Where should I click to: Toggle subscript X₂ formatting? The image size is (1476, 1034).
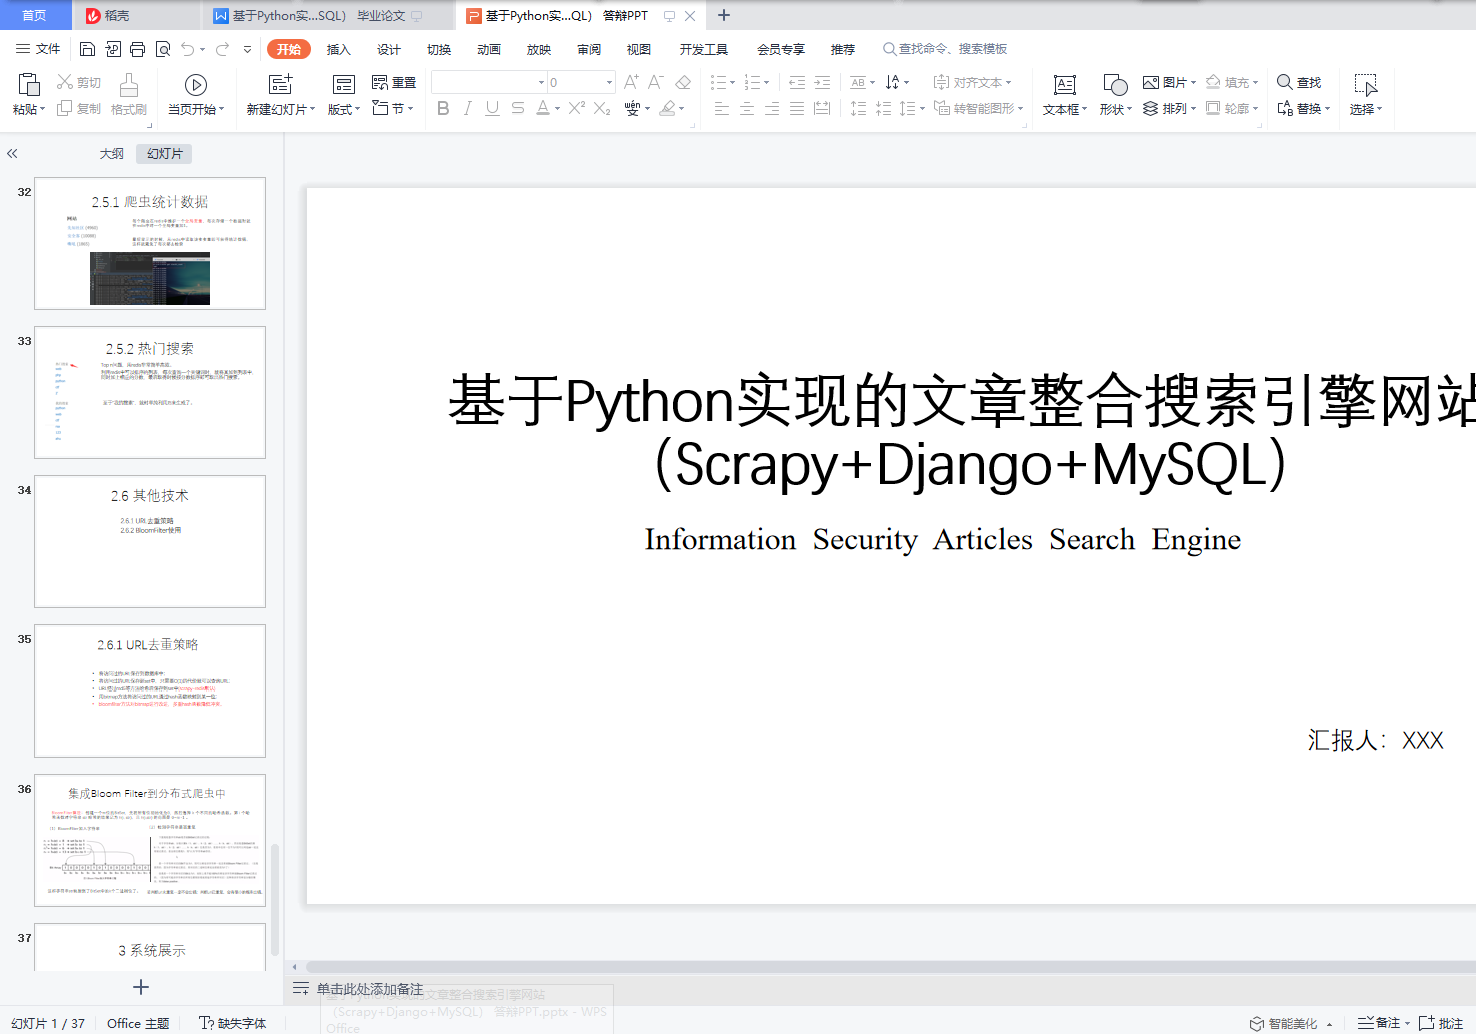[602, 108]
